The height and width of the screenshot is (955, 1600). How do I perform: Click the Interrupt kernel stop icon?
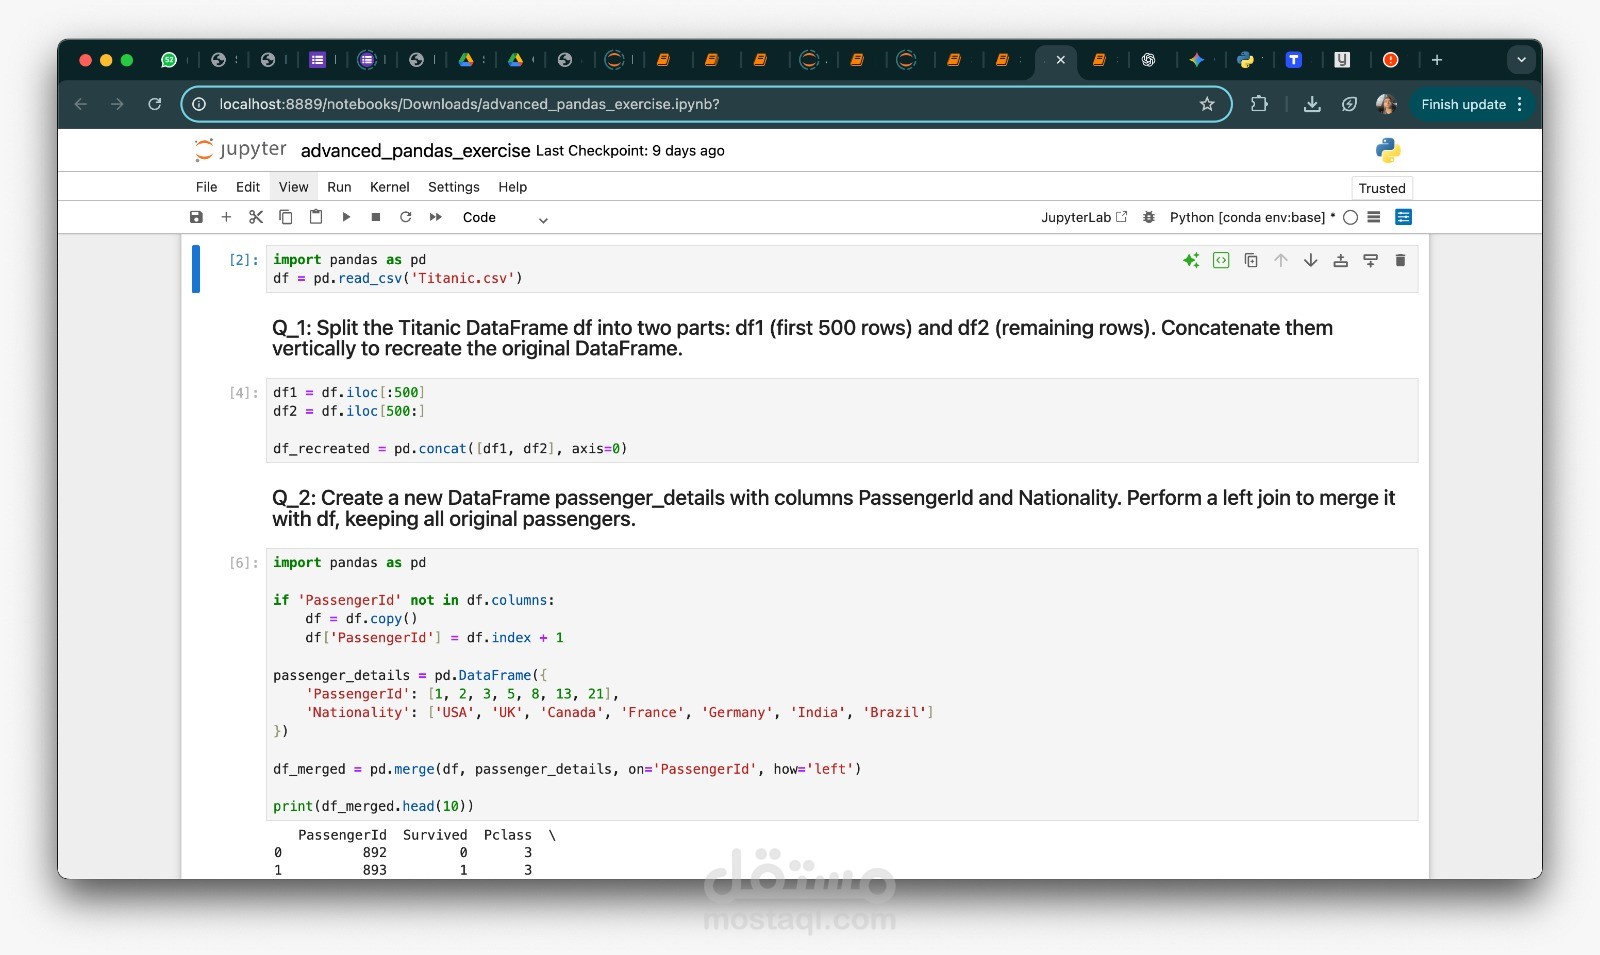coord(376,217)
